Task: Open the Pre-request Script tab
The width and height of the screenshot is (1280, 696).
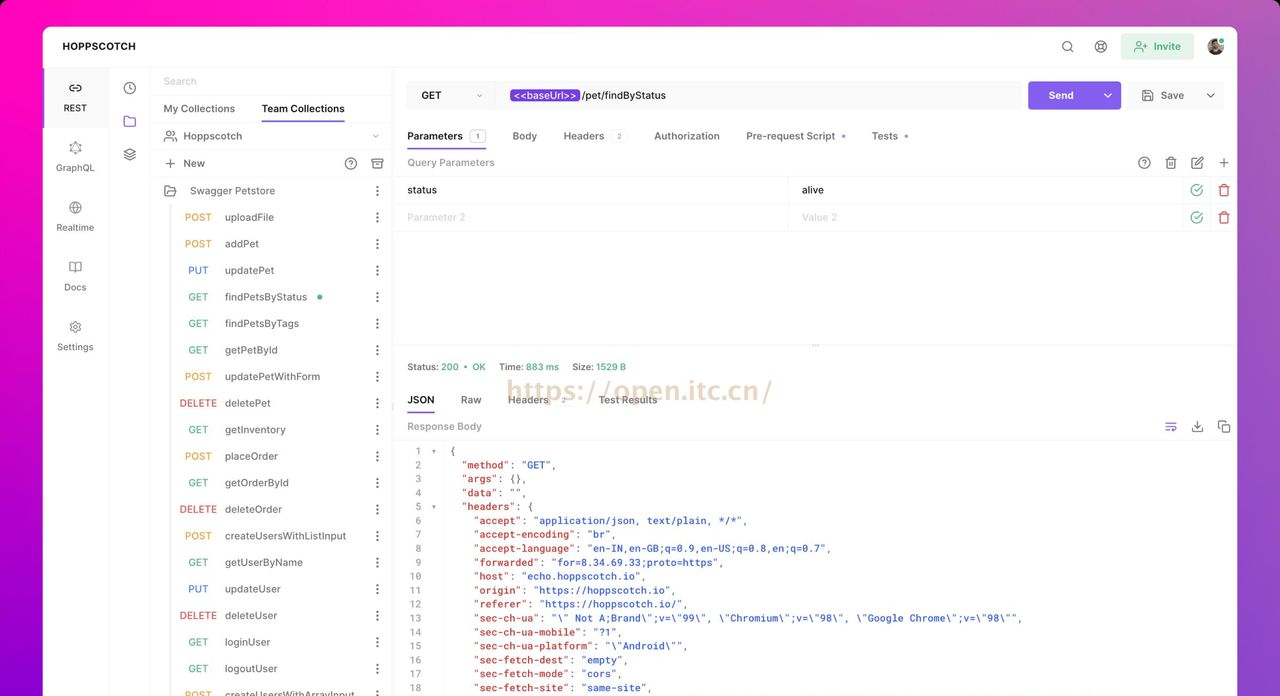Action: coord(796,136)
